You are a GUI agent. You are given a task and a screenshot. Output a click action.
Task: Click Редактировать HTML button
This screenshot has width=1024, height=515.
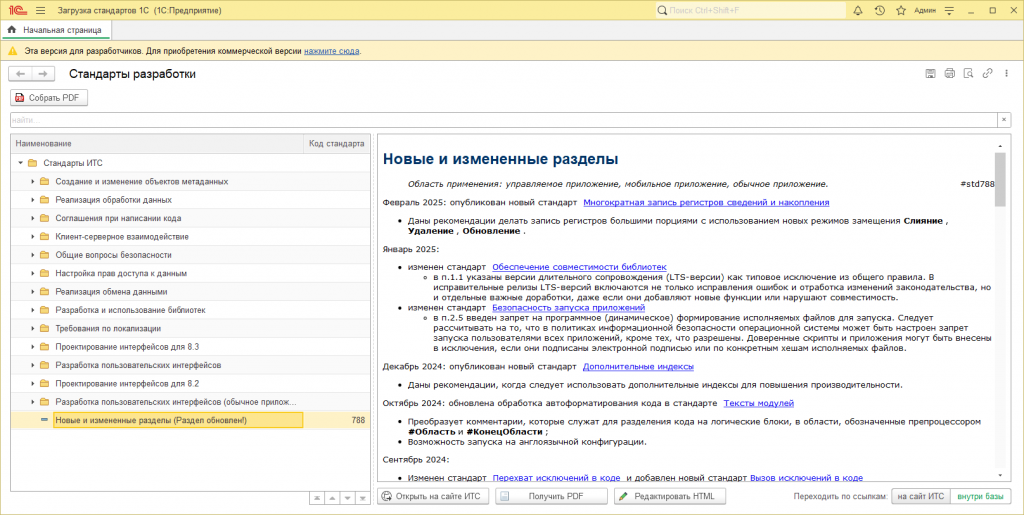[x=669, y=496]
